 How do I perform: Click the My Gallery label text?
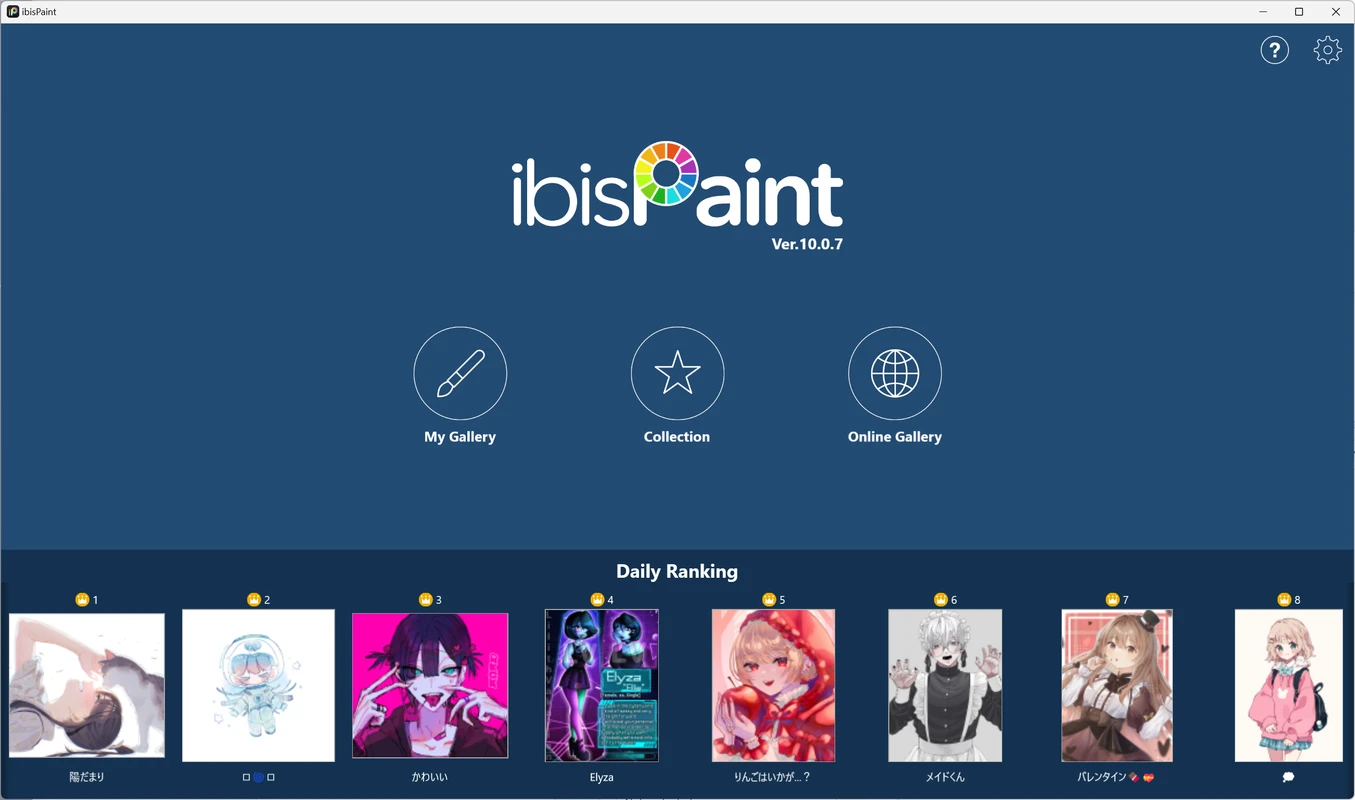pos(460,436)
